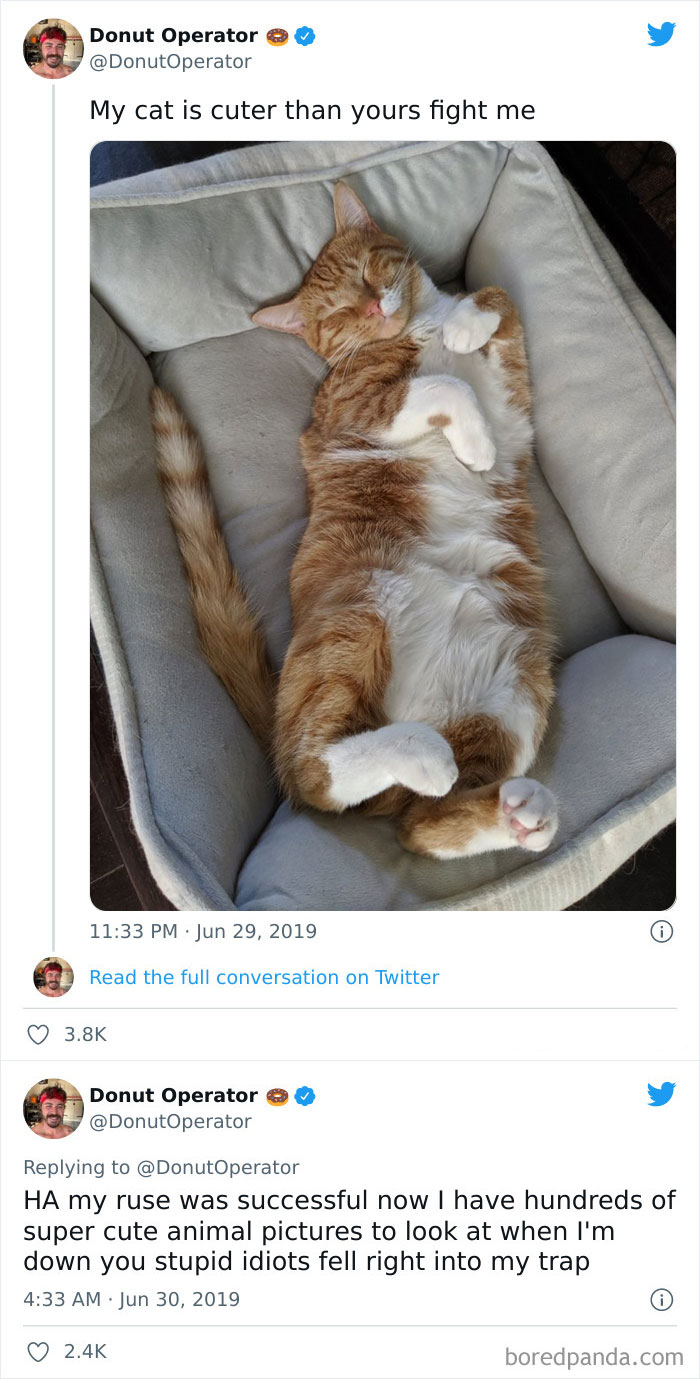The image size is (700, 1379).
Task: Click the verified badge on the reply tweet
Action: click(306, 1095)
